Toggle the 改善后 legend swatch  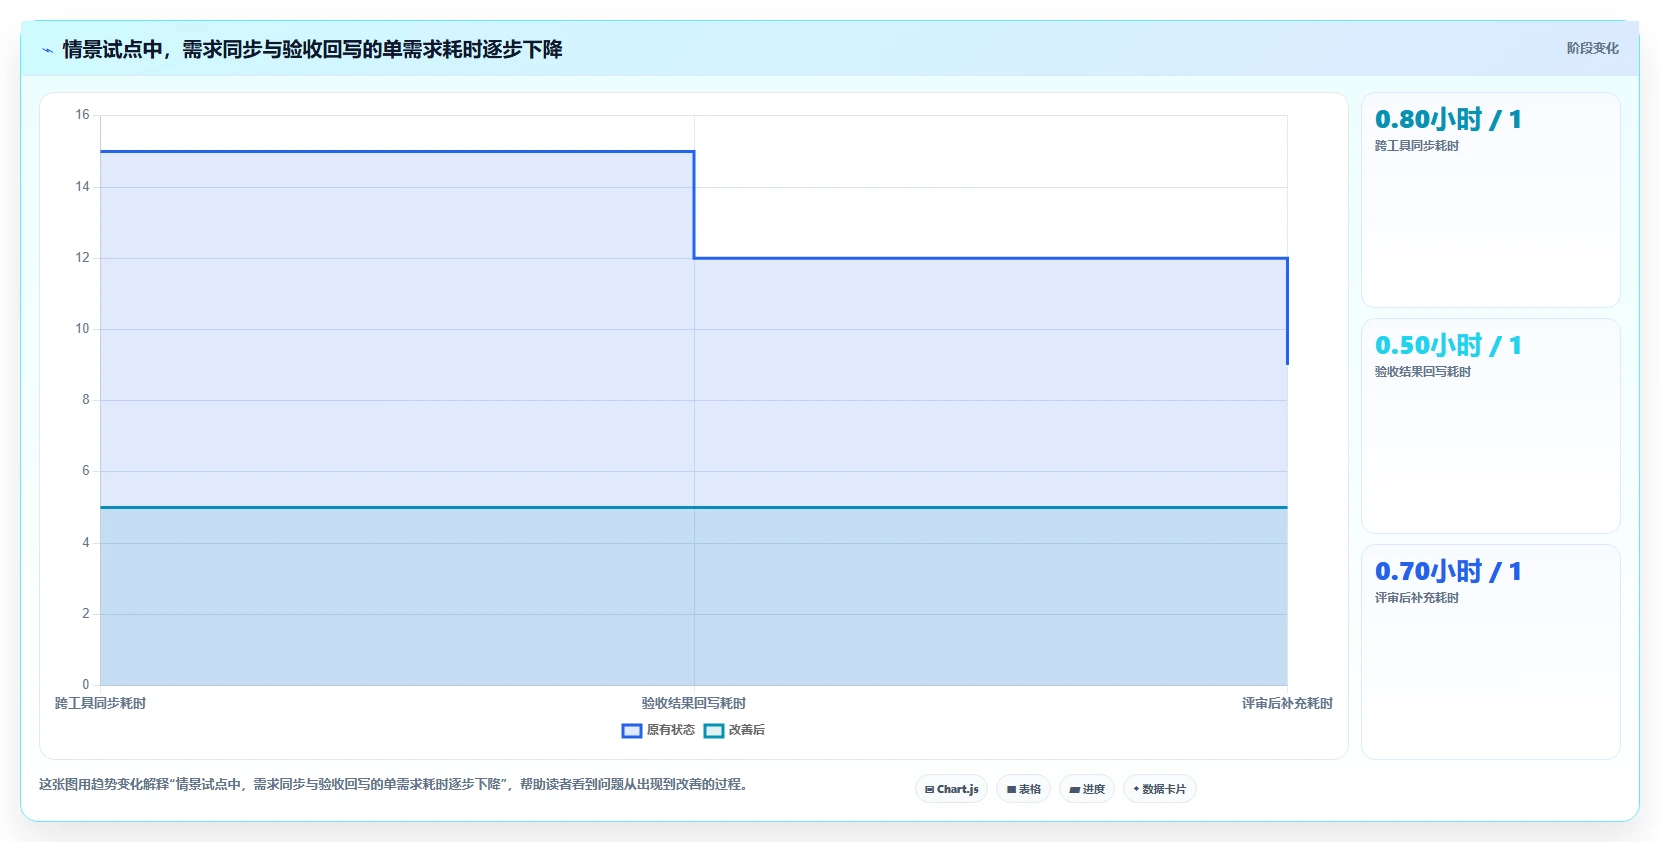coord(714,731)
